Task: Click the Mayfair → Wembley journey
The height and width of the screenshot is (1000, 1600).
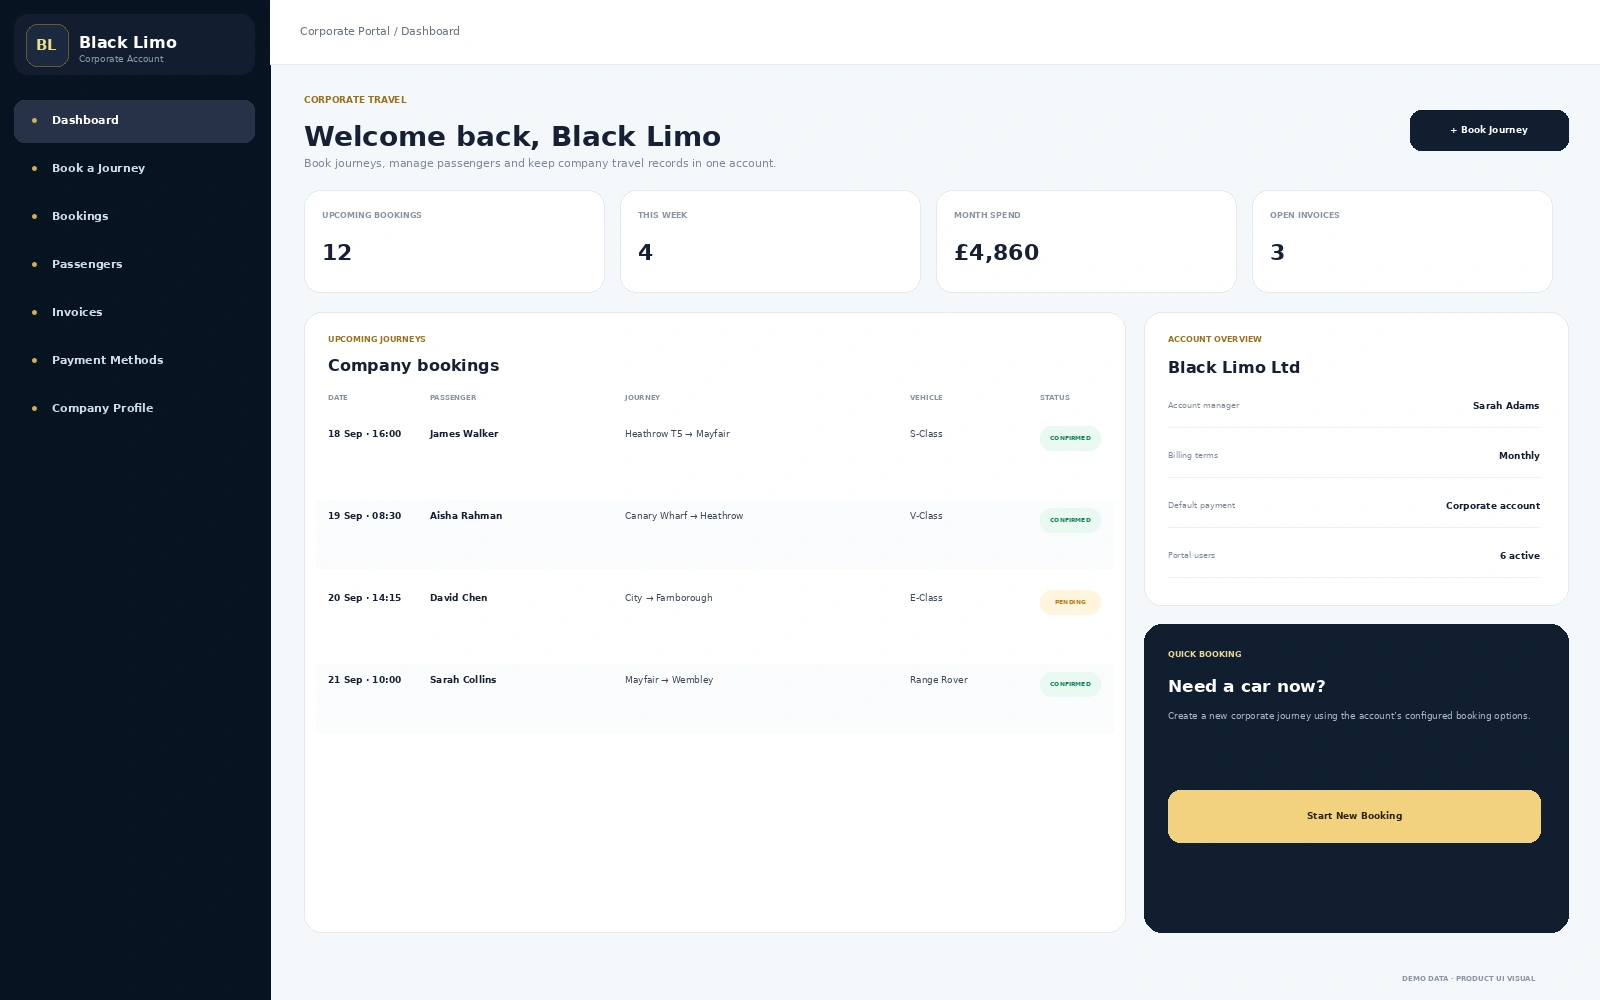Action: [x=669, y=680]
